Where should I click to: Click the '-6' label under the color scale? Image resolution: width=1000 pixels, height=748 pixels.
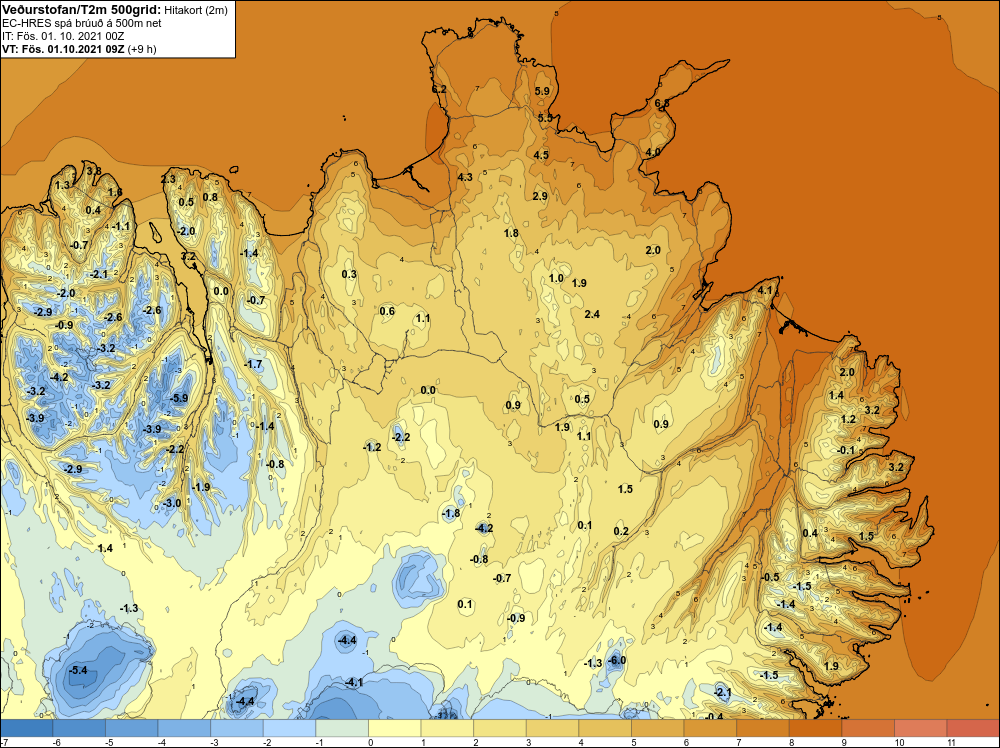tap(56, 742)
